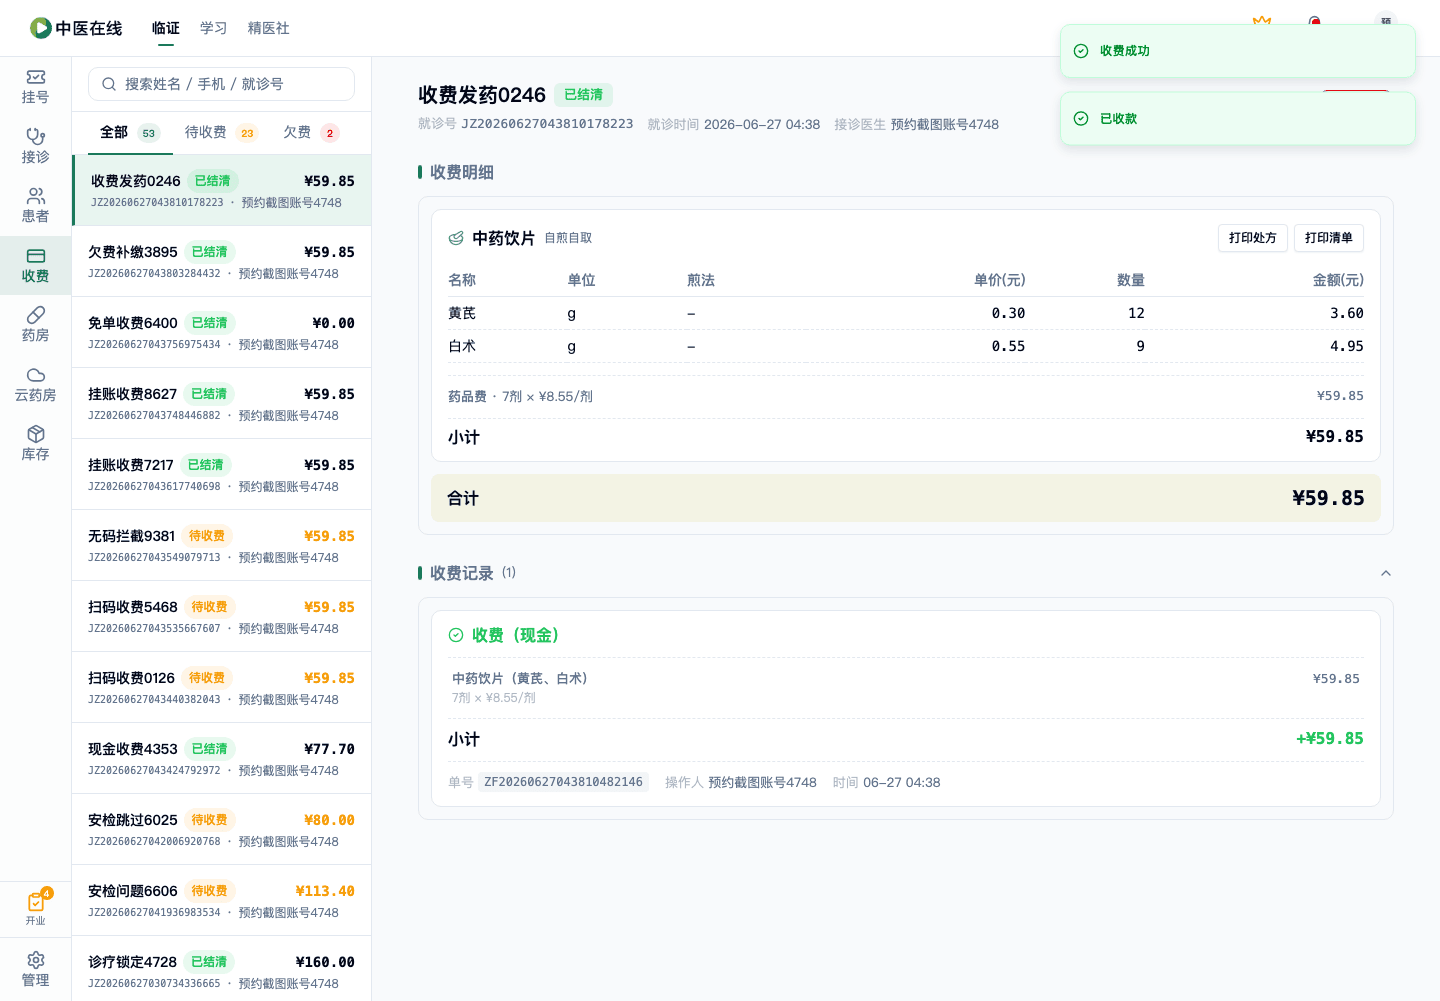Viewport: 1440px width, 1001px height.
Task: Select the 待收费 list tab
Action: tap(221, 132)
